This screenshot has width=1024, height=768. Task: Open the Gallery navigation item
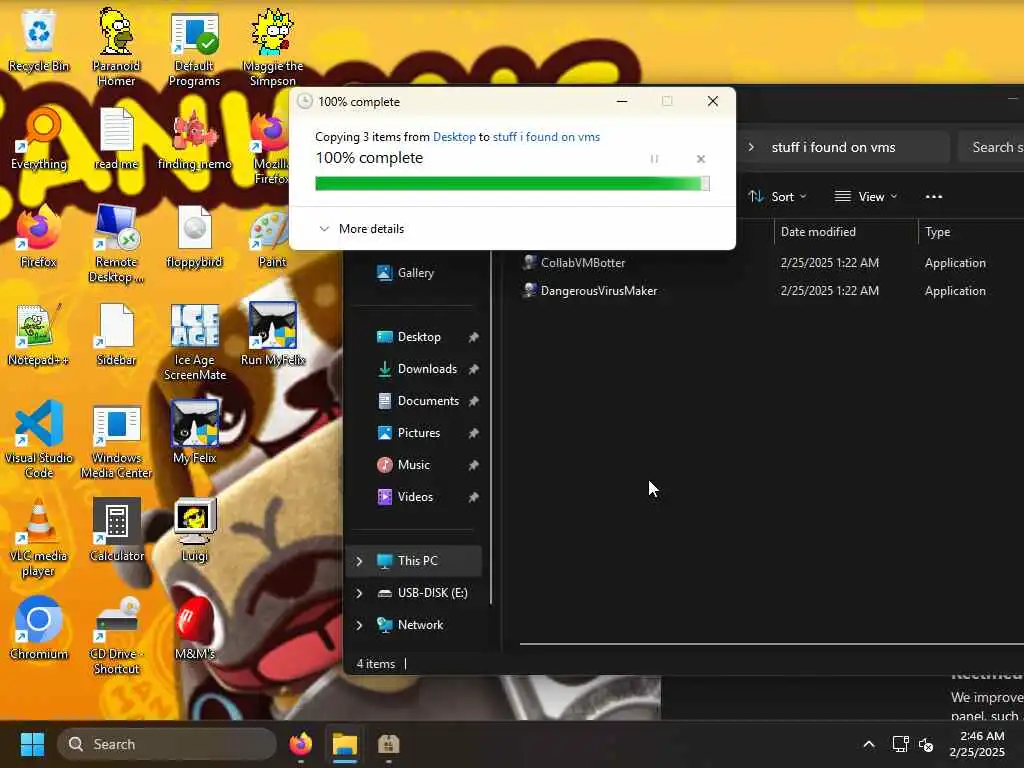[415, 273]
